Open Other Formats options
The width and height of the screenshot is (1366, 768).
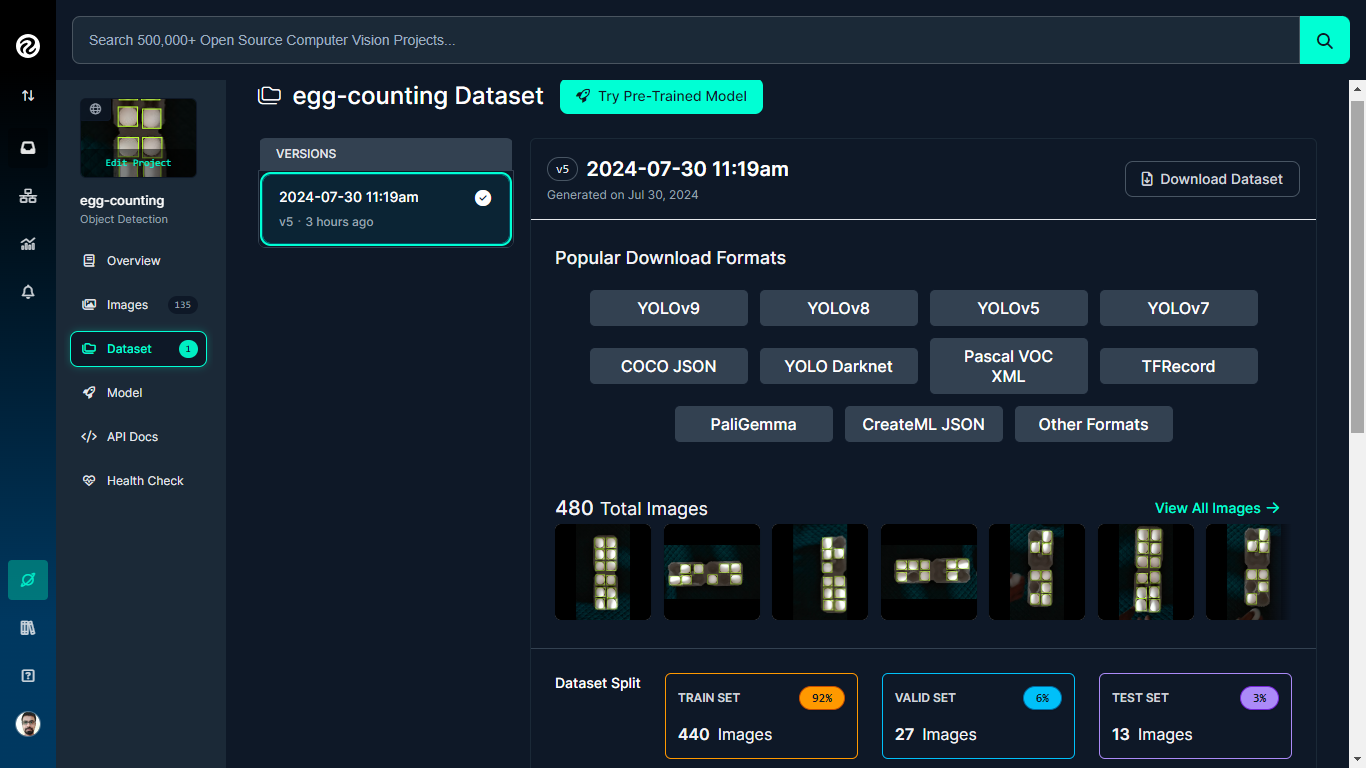[1094, 424]
